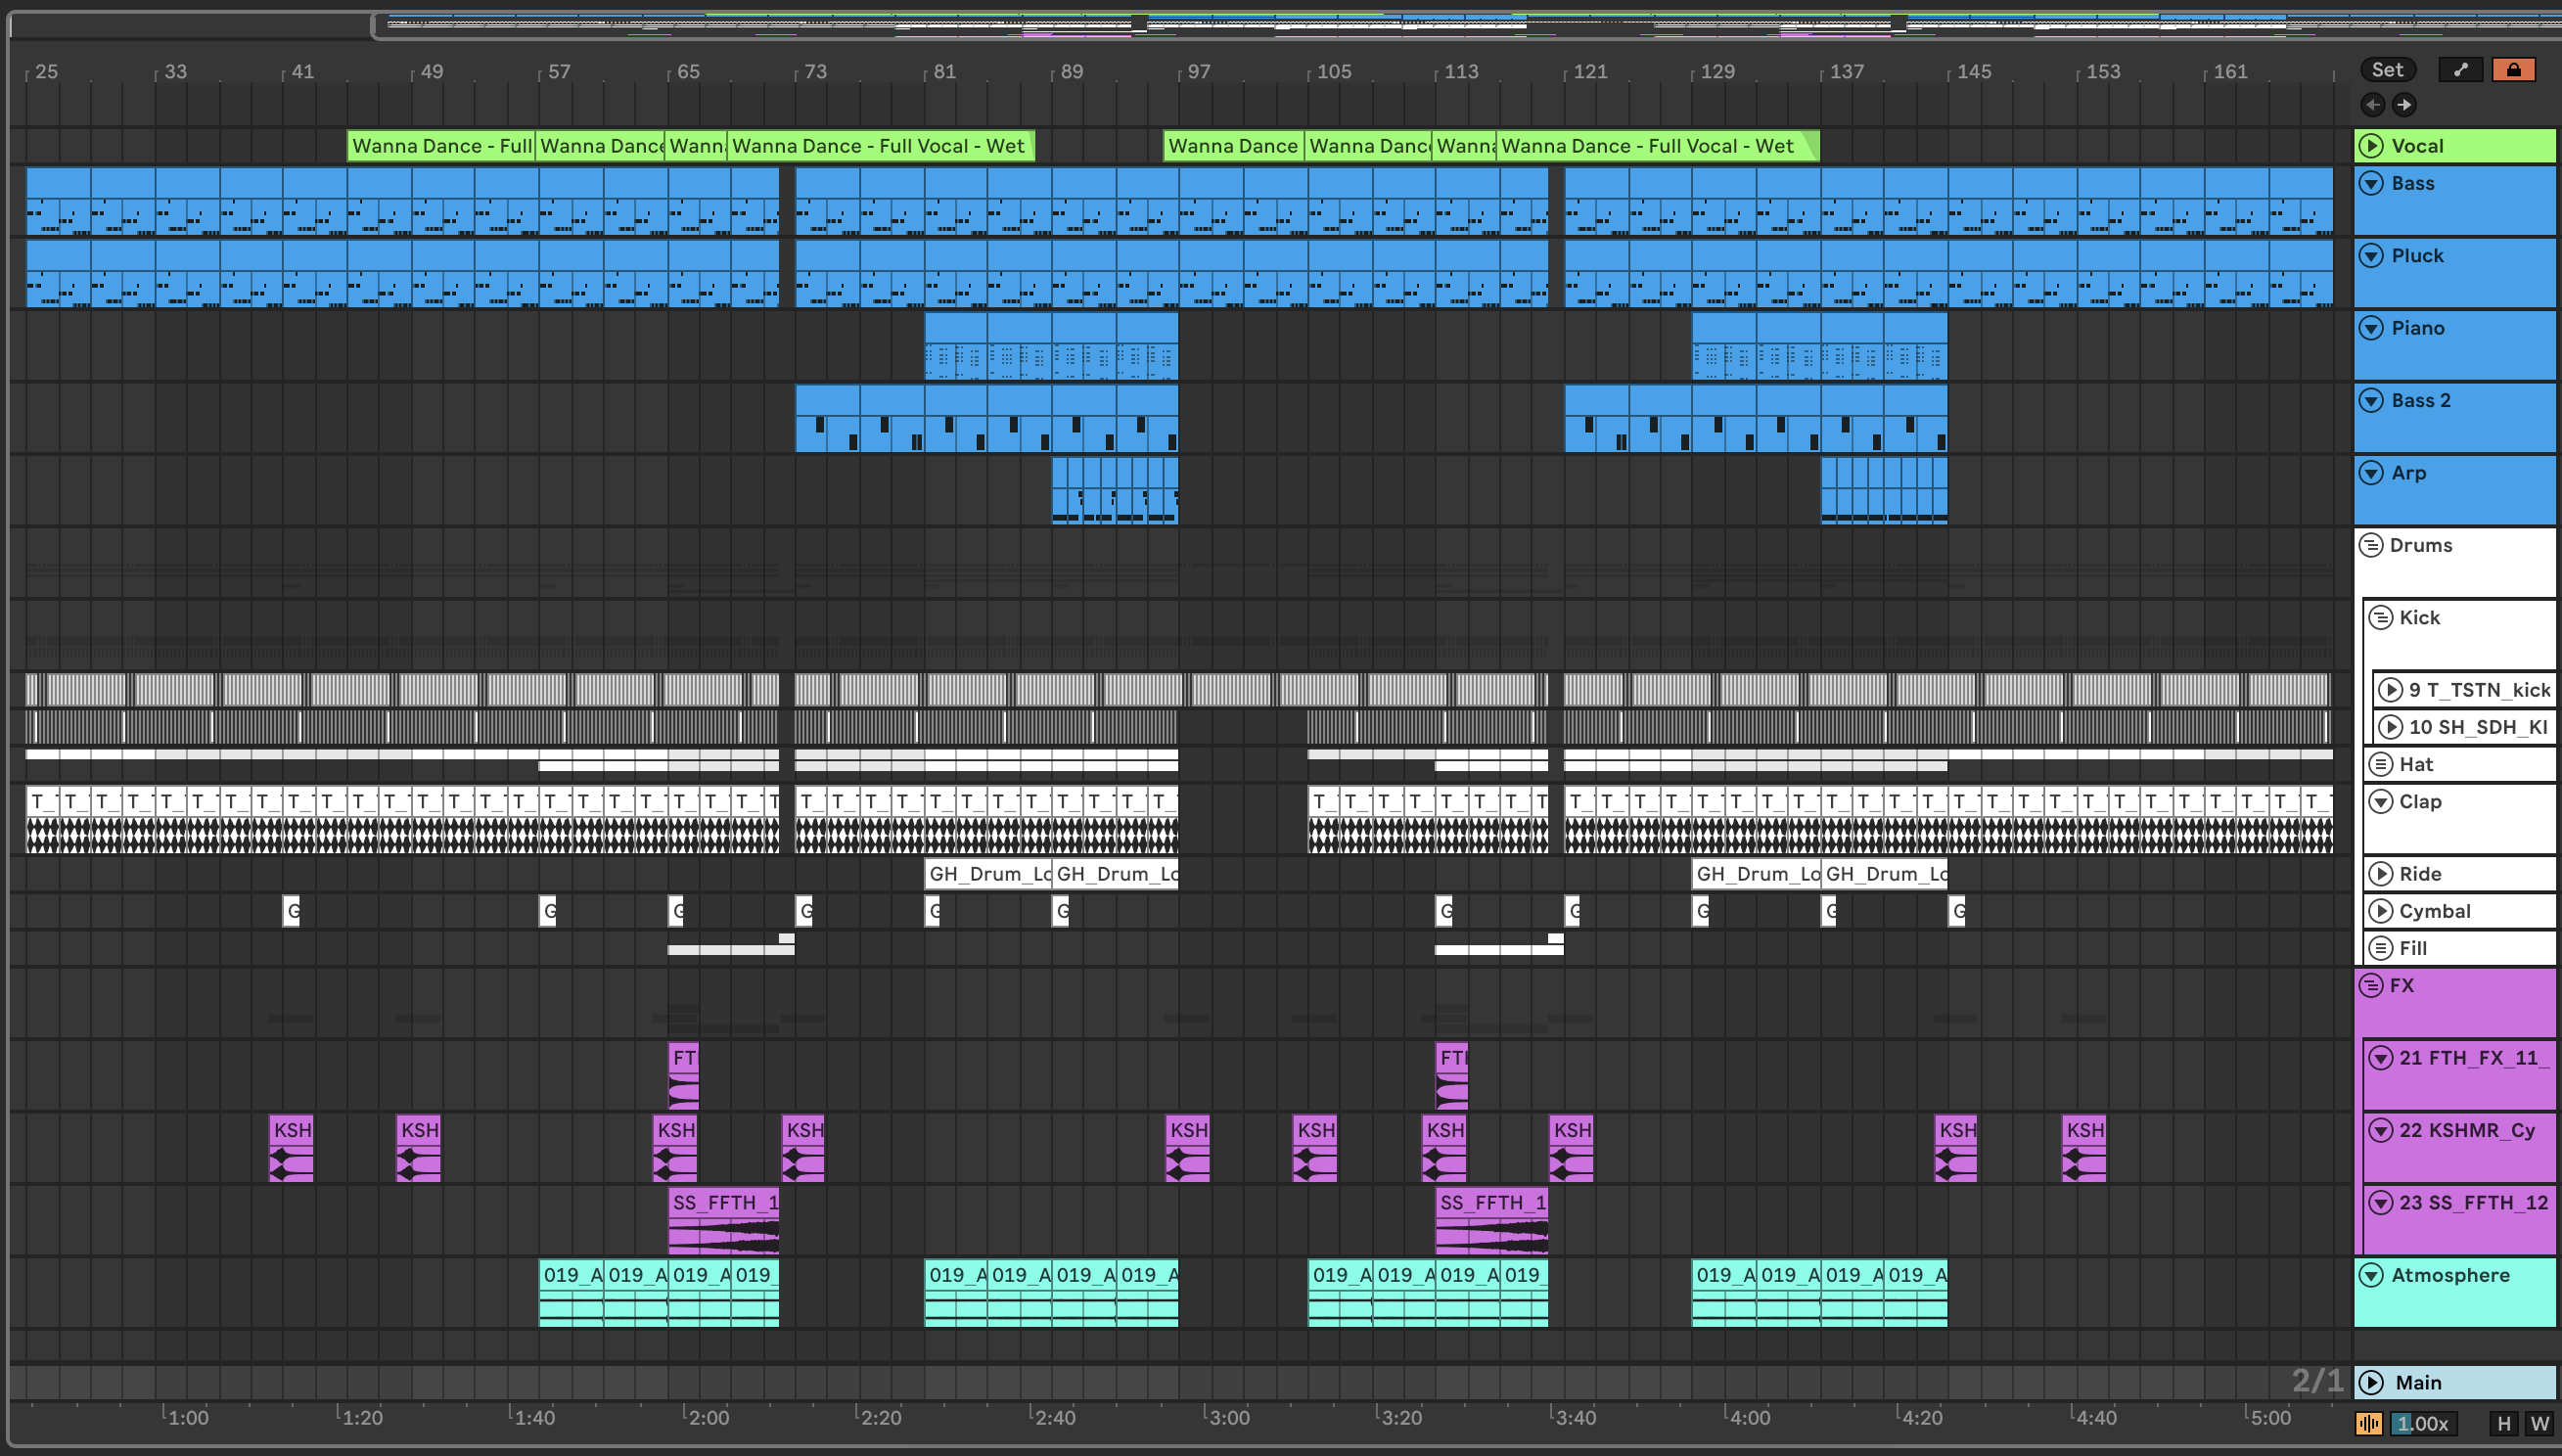Select the Atmosphere track name
This screenshot has width=2562, height=1456.
[x=2450, y=1275]
